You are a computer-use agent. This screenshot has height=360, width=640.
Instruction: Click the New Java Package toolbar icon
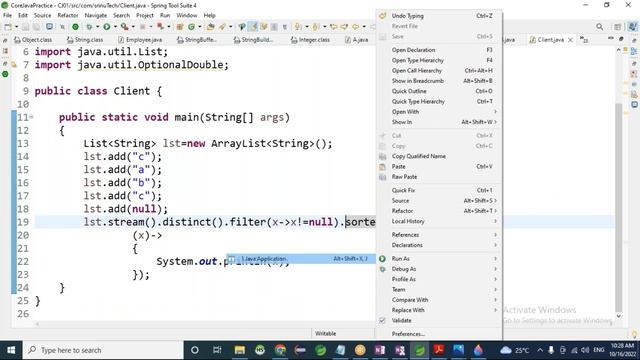(180, 27)
